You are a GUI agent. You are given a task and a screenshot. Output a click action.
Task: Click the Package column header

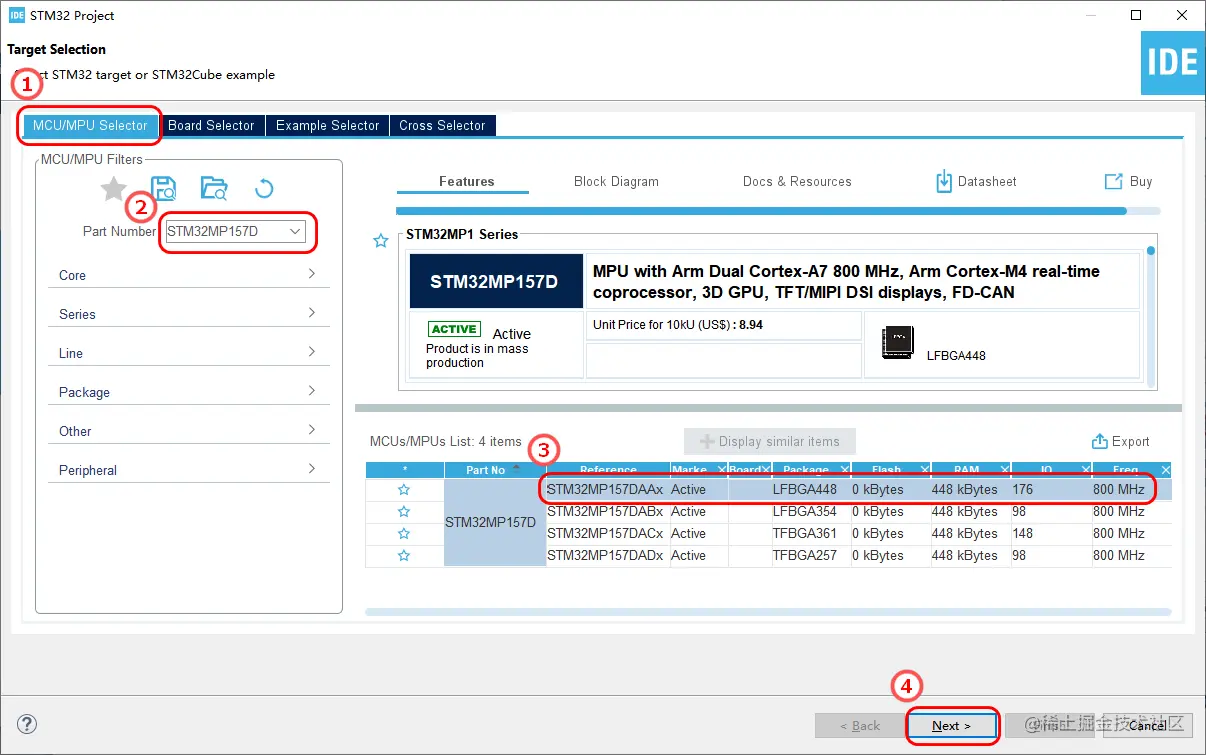(x=810, y=470)
